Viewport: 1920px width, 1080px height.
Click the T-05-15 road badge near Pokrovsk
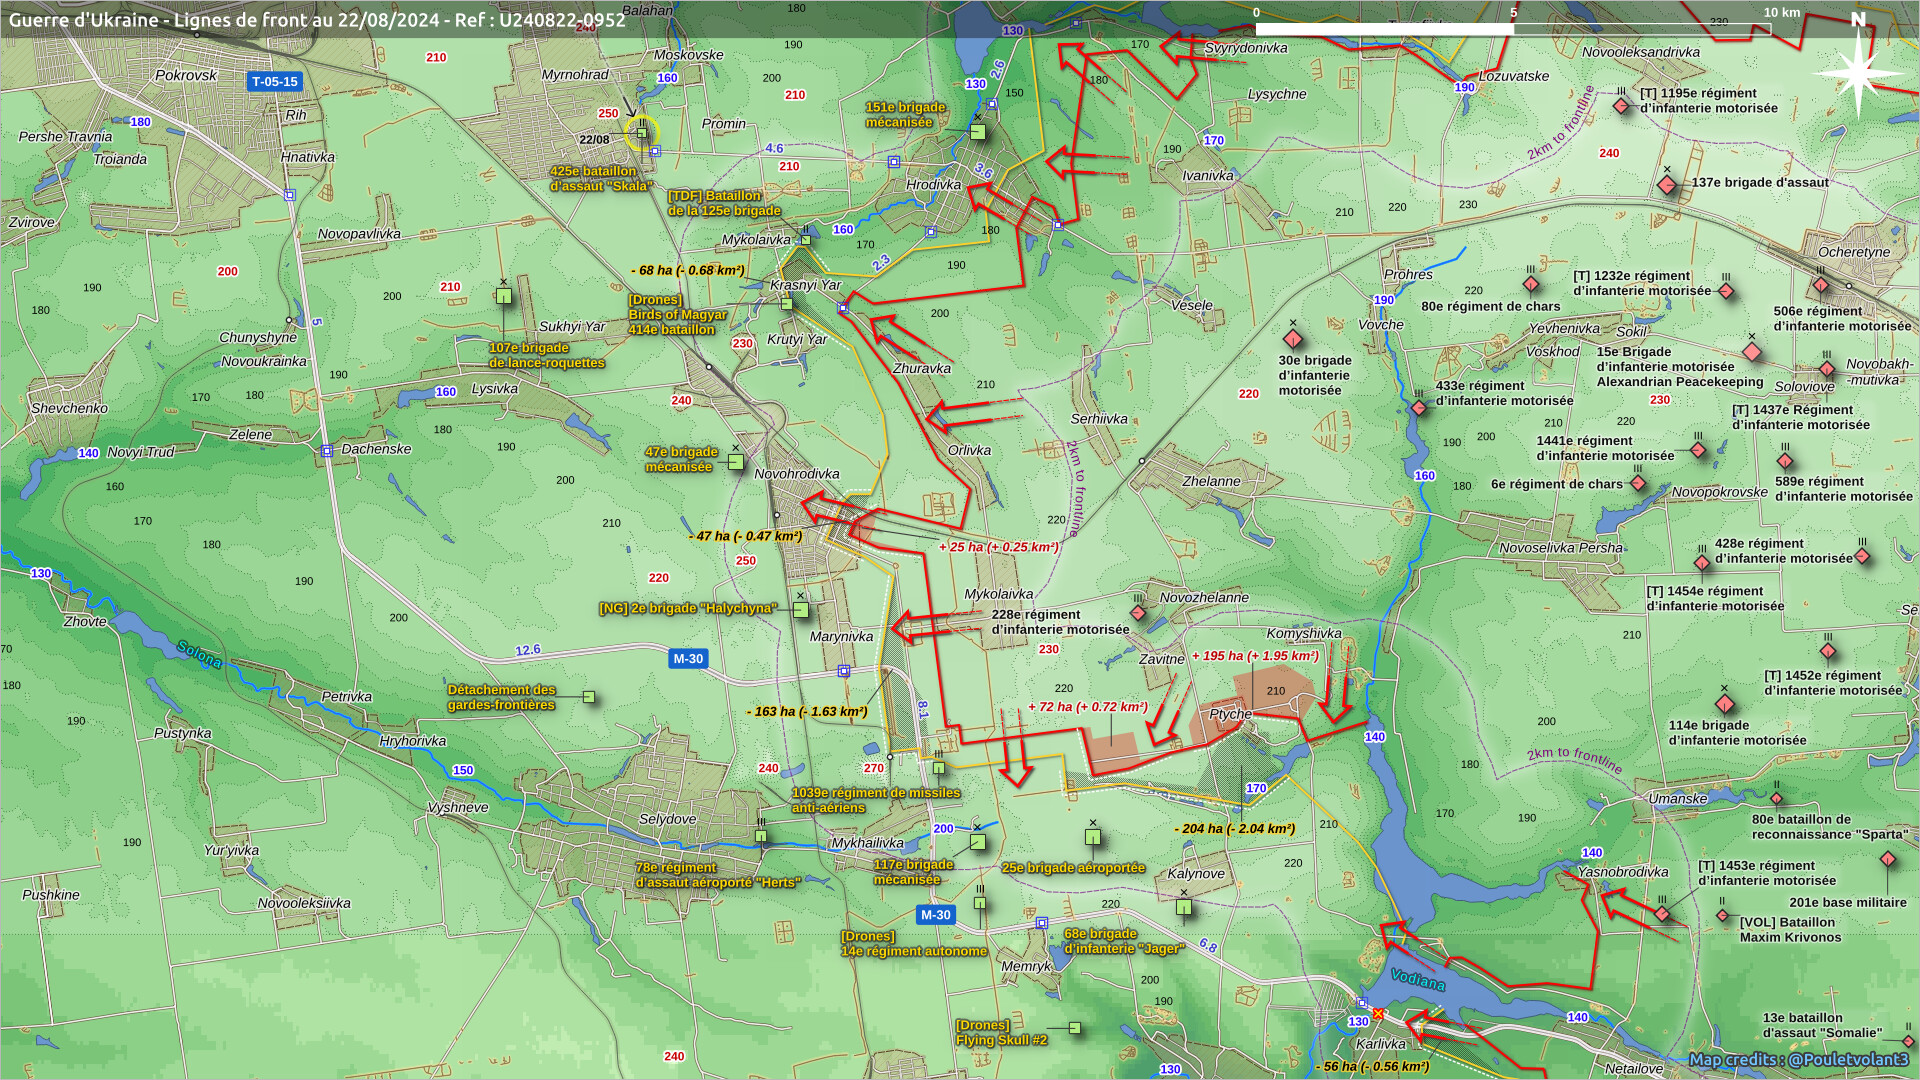275,82
